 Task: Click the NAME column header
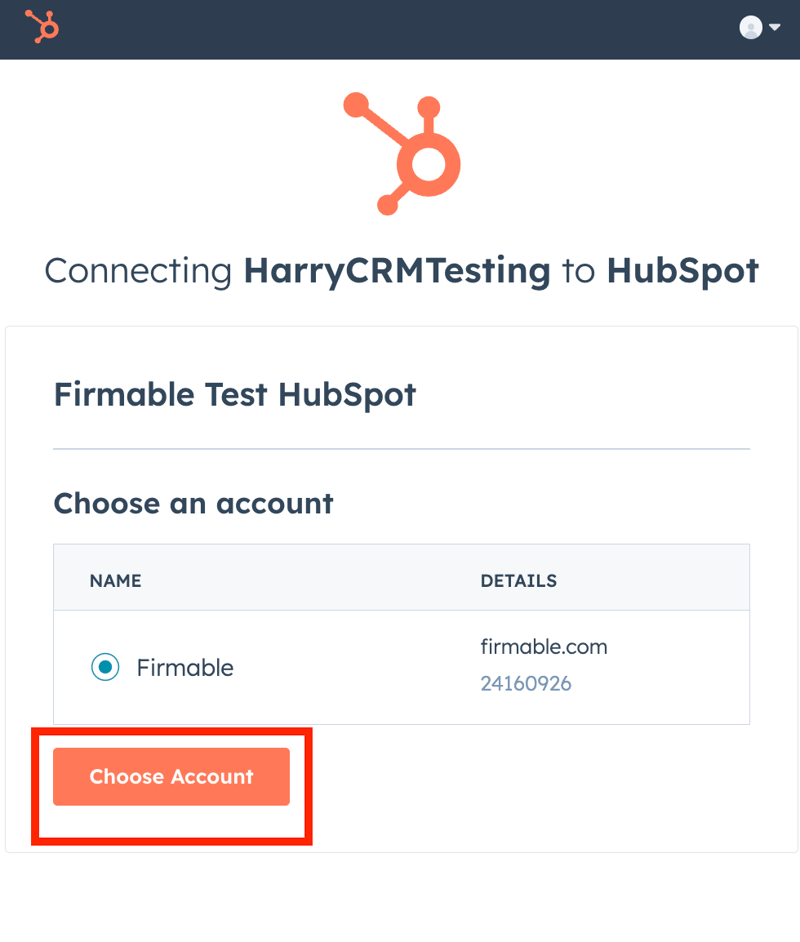click(x=115, y=580)
